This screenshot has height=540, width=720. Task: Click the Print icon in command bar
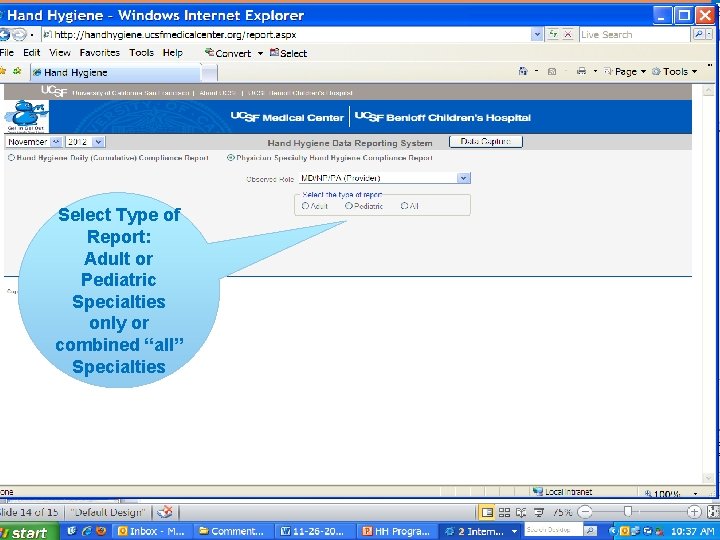pos(581,71)
